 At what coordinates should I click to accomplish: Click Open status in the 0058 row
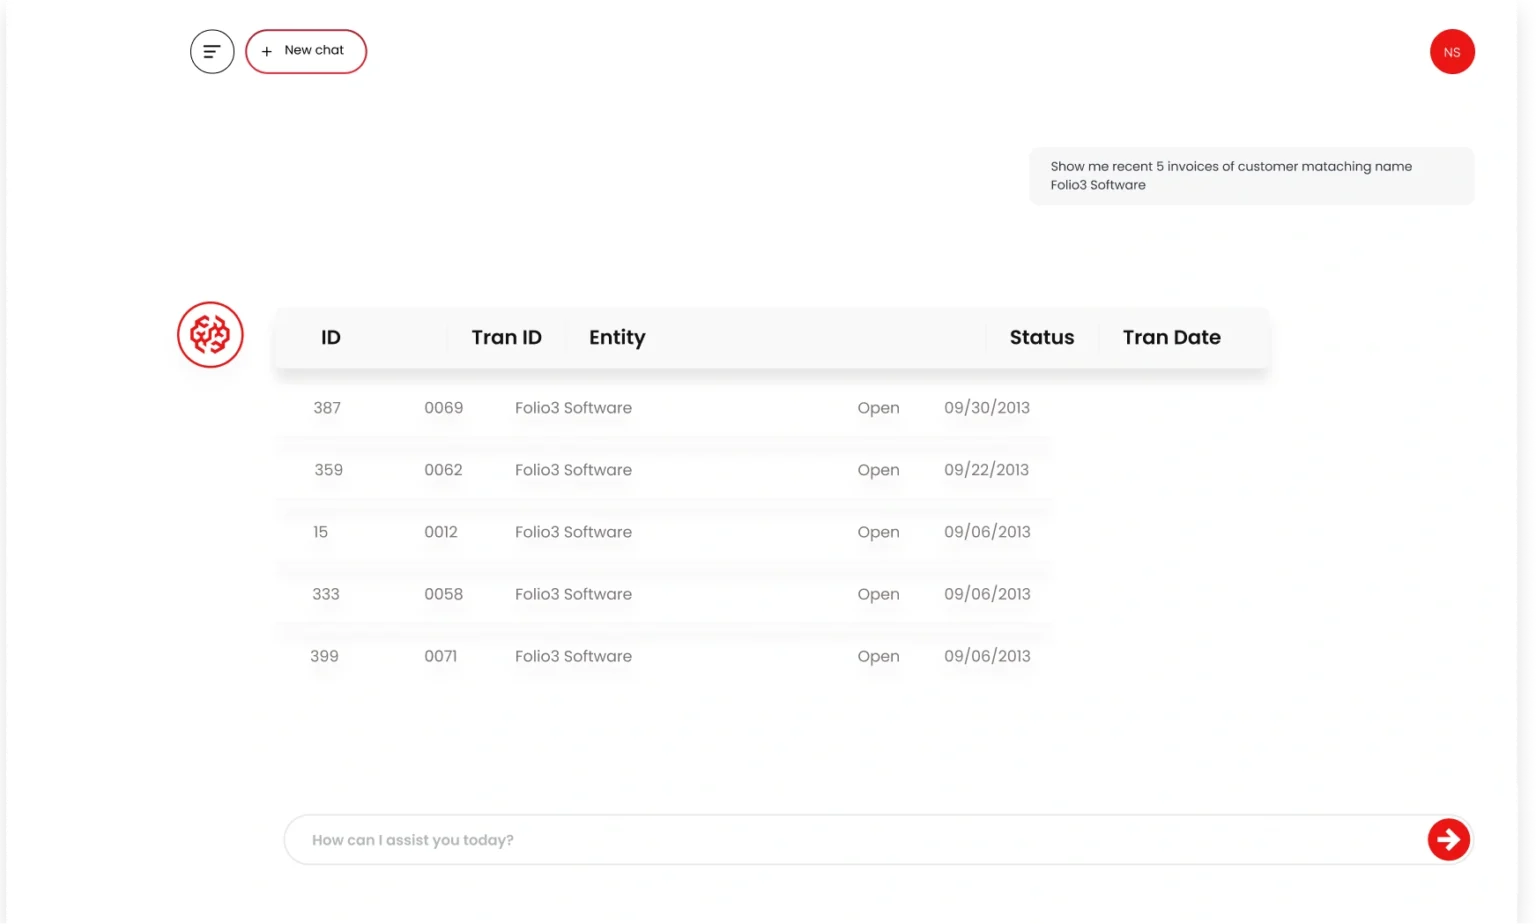click(878, 595)
